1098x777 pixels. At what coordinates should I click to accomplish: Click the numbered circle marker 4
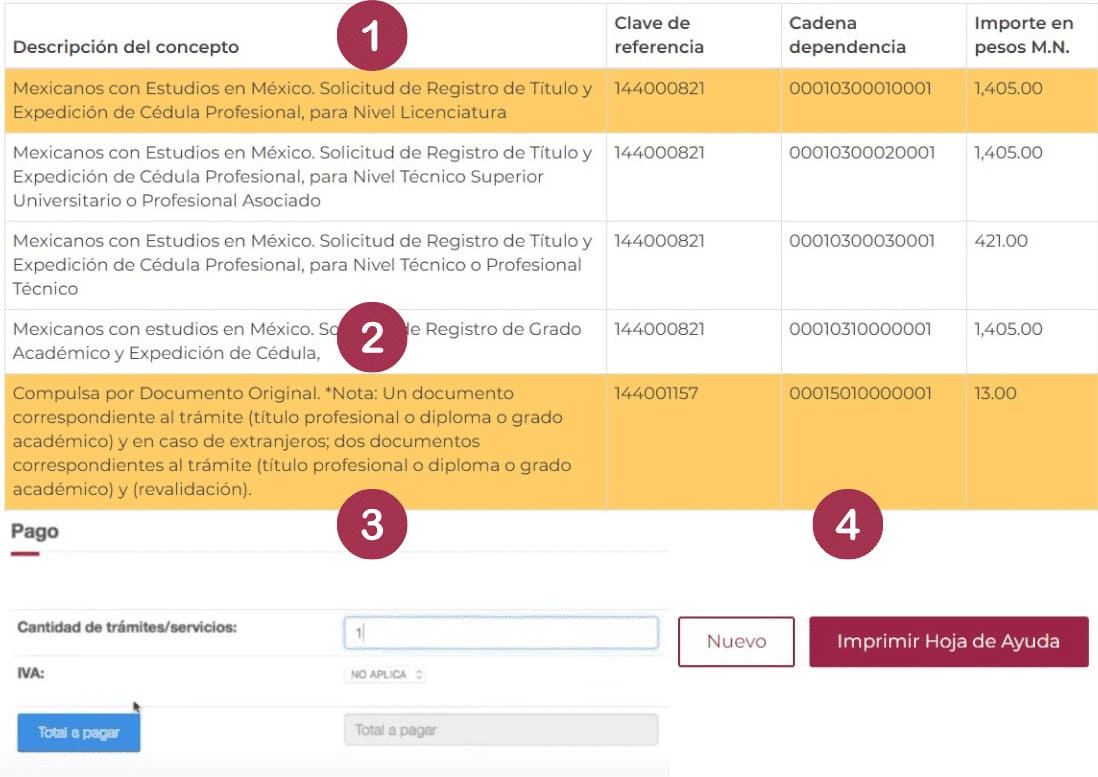(847, 525)
